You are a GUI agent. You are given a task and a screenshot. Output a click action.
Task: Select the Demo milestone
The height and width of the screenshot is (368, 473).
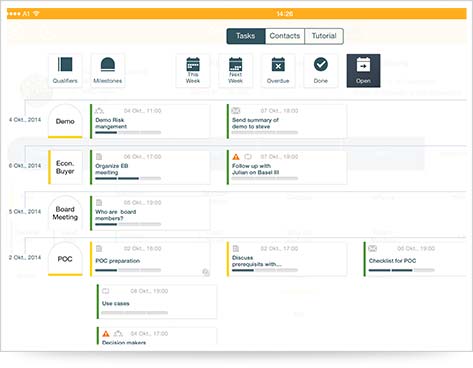[65, 121]
